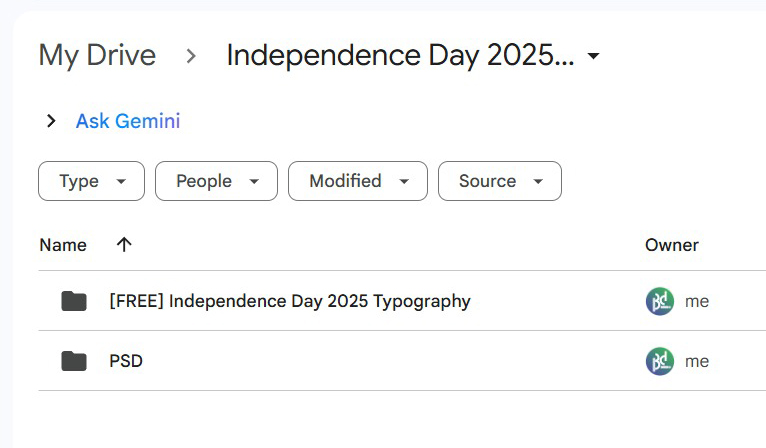
Task: Click the Owner column header
Action: pos(672,245)
